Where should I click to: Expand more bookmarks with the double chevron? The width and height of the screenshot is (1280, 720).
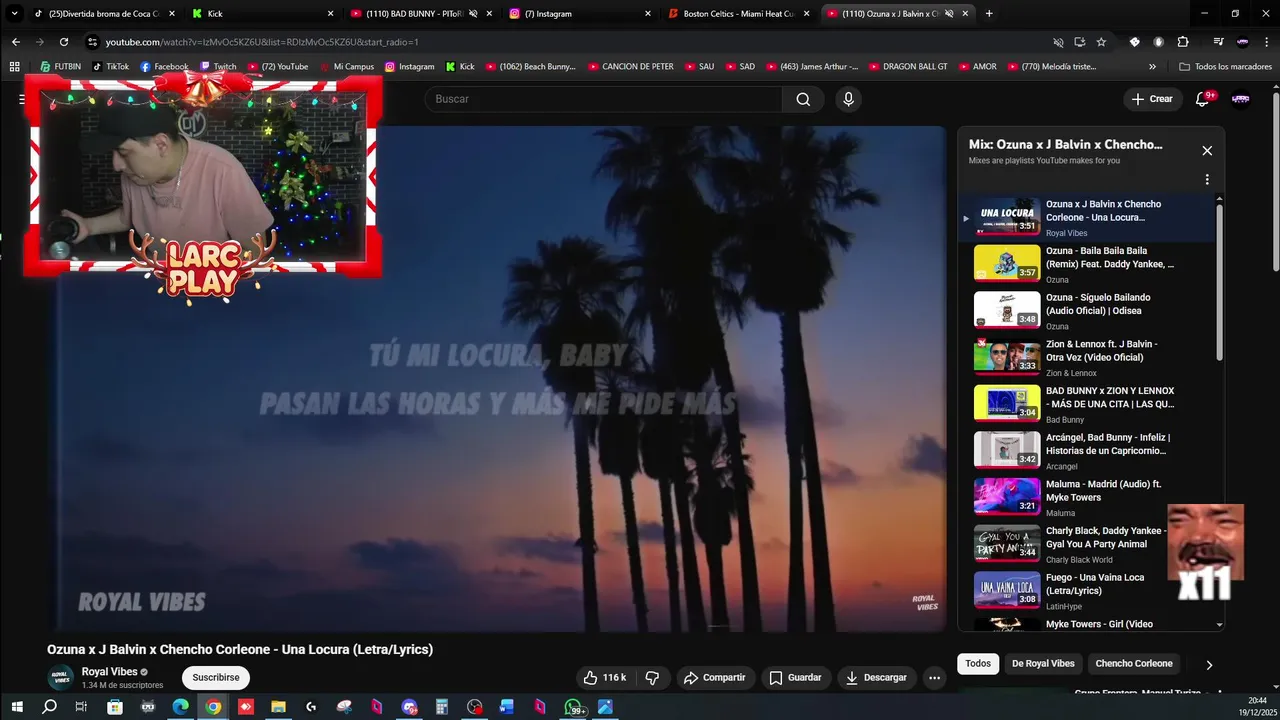coord(1152,66)
